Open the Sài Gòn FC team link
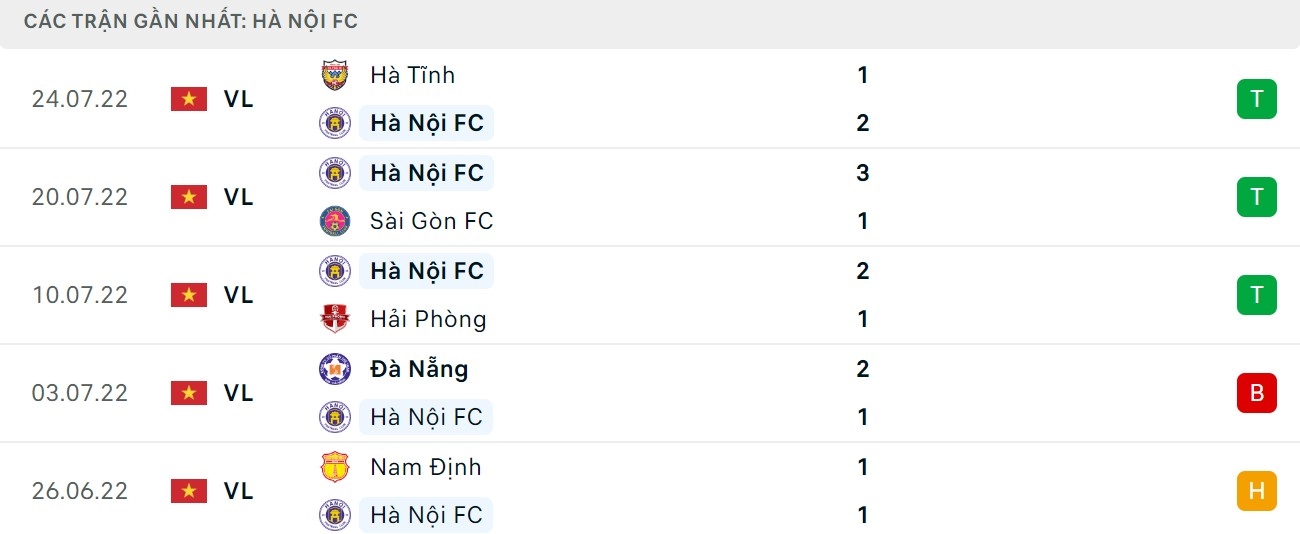This screenshot has width=1300, height=534. point(431,221)
